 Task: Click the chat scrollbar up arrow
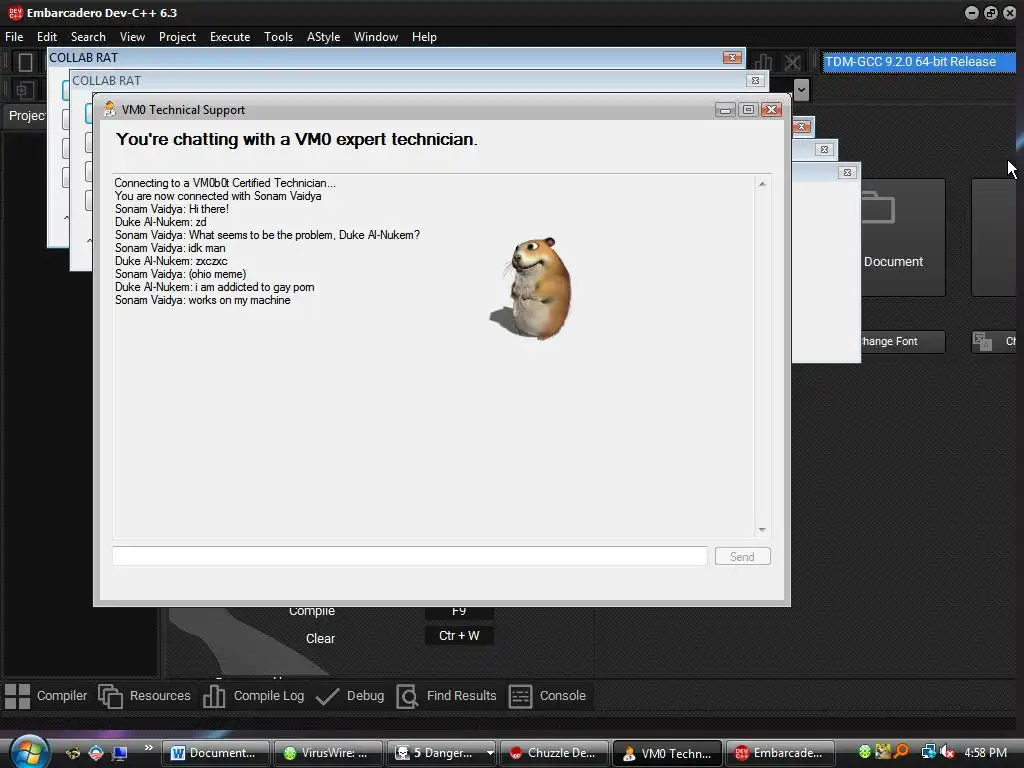762,184
